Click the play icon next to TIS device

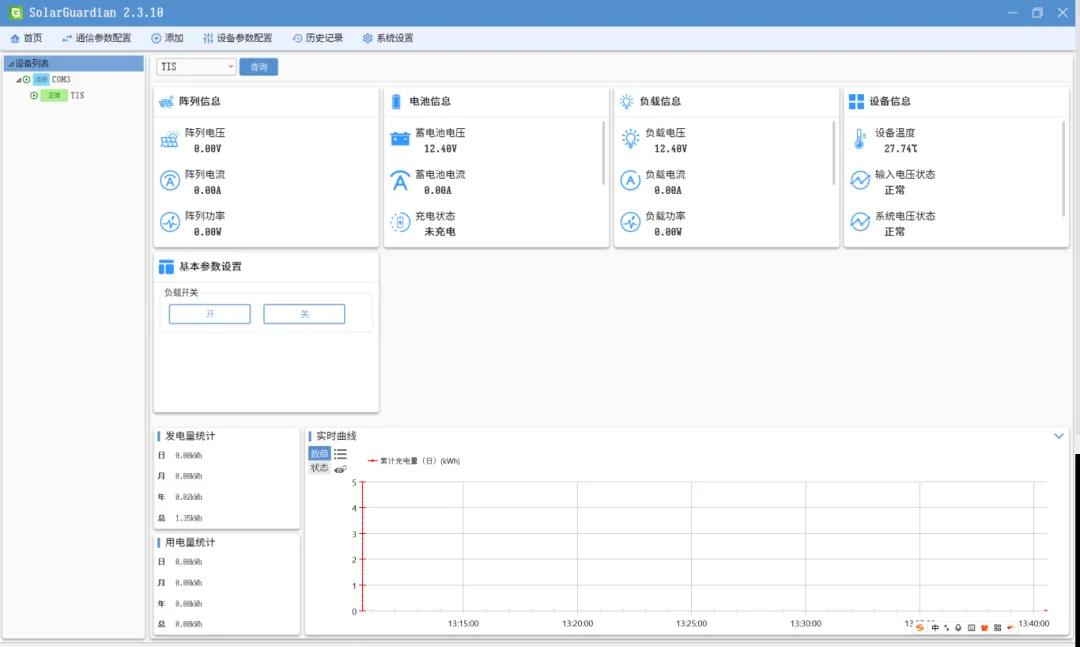tap(34, 96)
